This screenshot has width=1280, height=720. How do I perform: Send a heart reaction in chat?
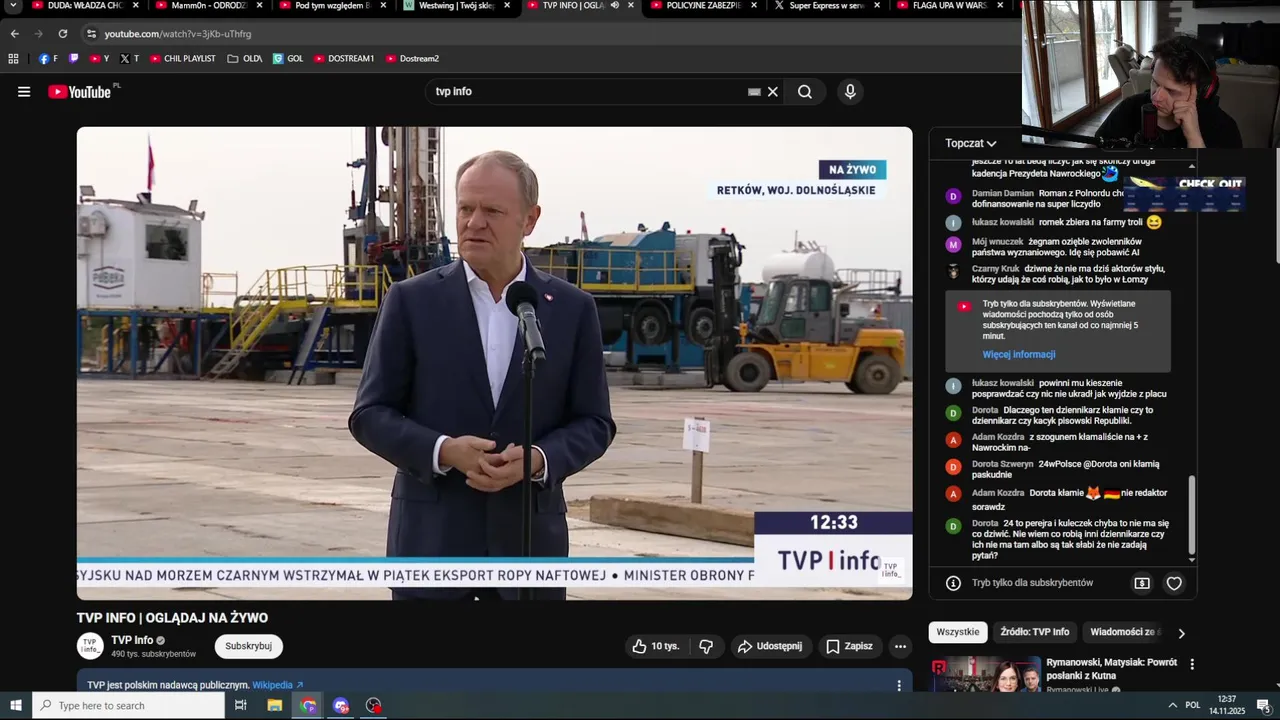pyautogui.click(x=1174, y=583)
